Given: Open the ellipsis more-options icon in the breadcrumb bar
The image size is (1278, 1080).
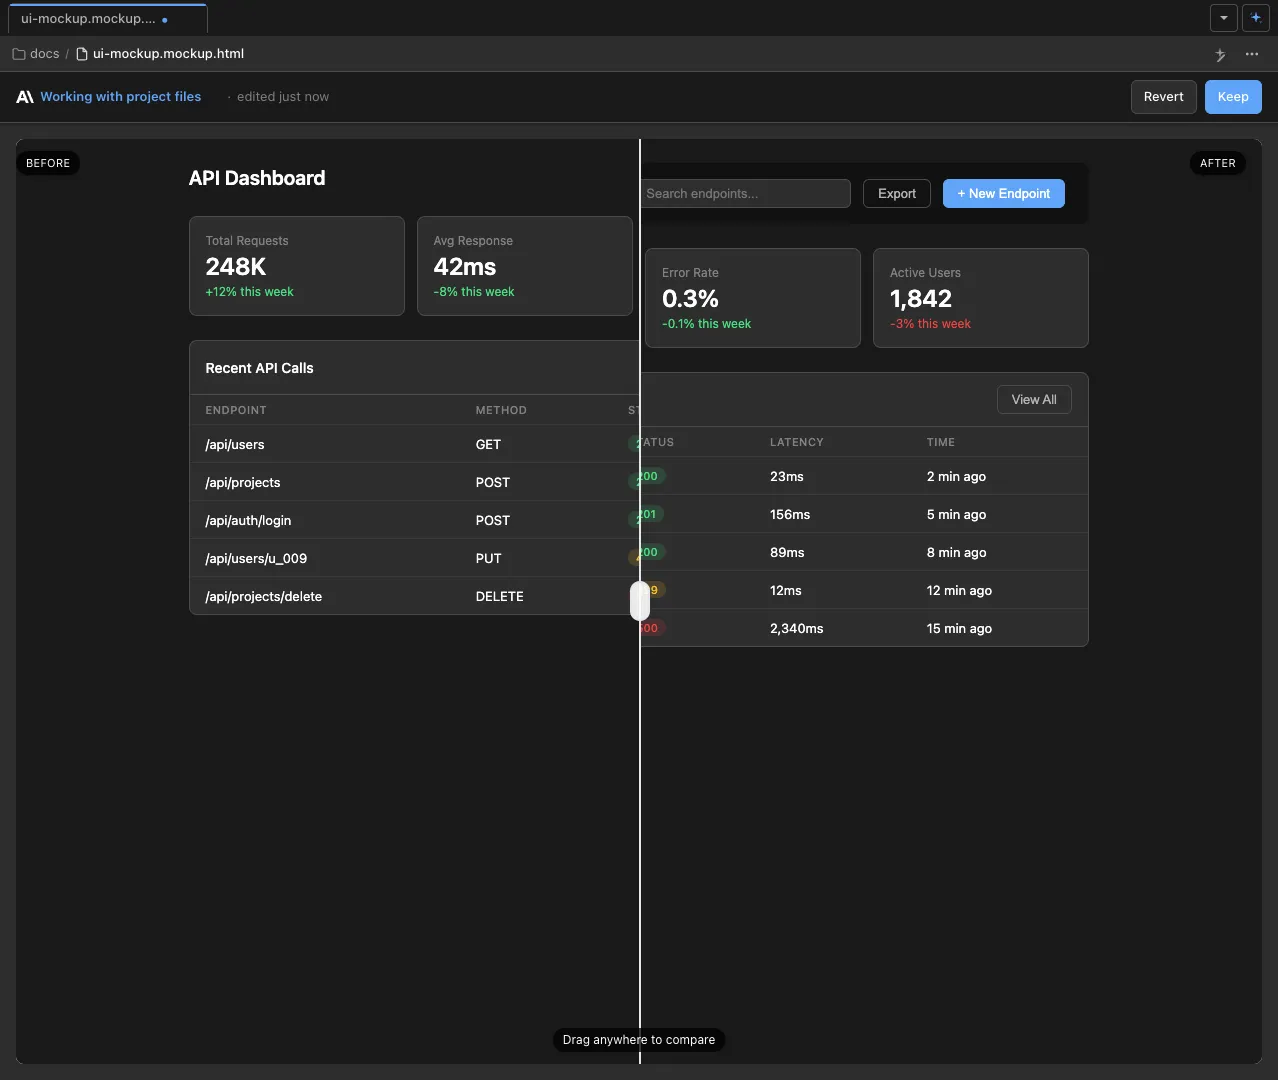Looking at the screenshot, I should [x=1252, y=55].
